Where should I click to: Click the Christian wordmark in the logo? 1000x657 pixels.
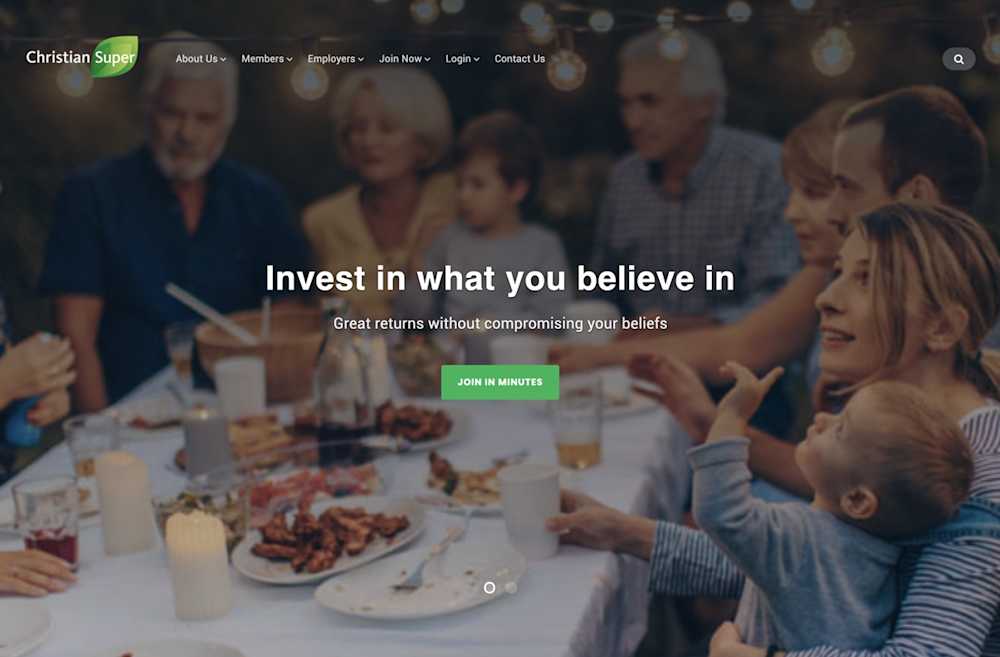pos(58,57)
